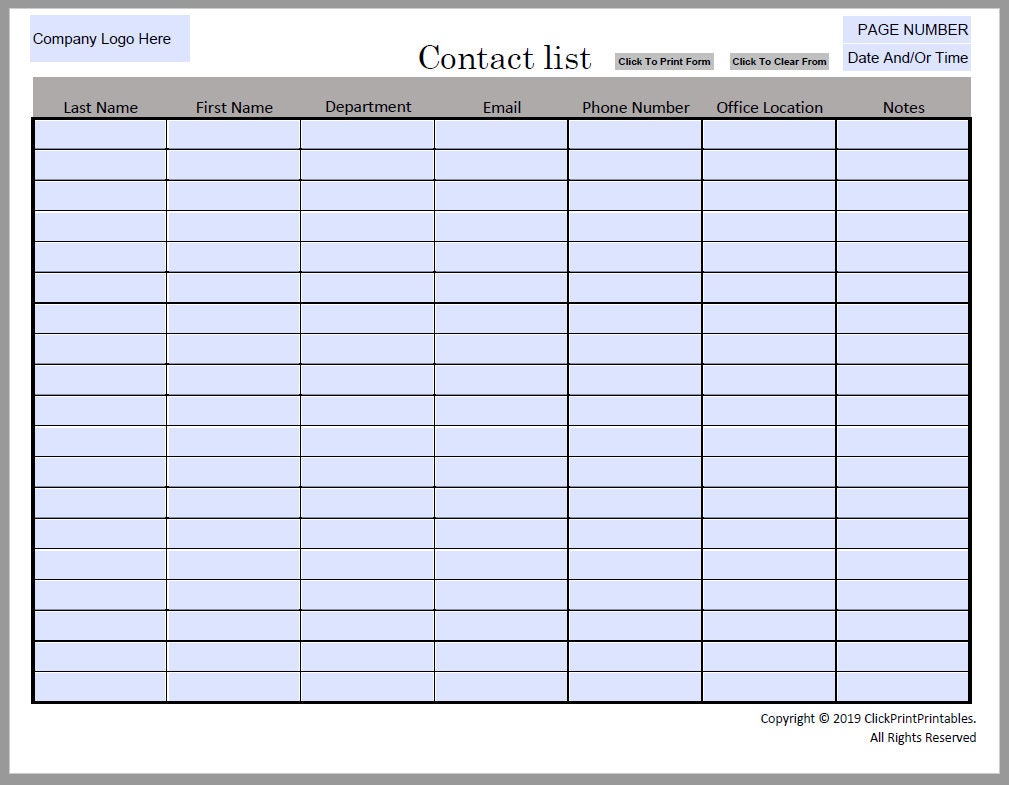Screen dimensions: 1009x785
Task: Click the ClickPrintPrintables copyright text
Action: [867, 718]
